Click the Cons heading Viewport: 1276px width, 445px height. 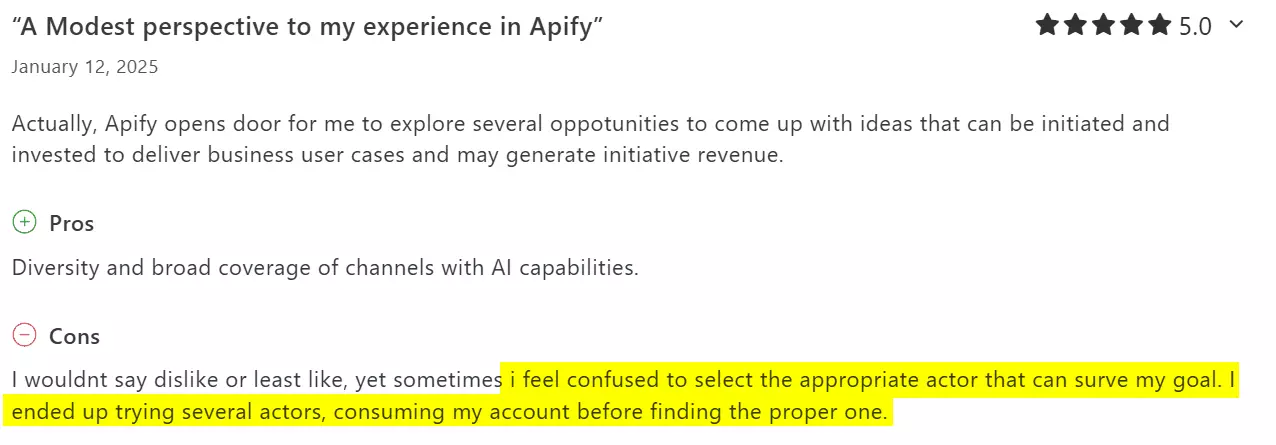pyautogui.click(x=74, y=336)
